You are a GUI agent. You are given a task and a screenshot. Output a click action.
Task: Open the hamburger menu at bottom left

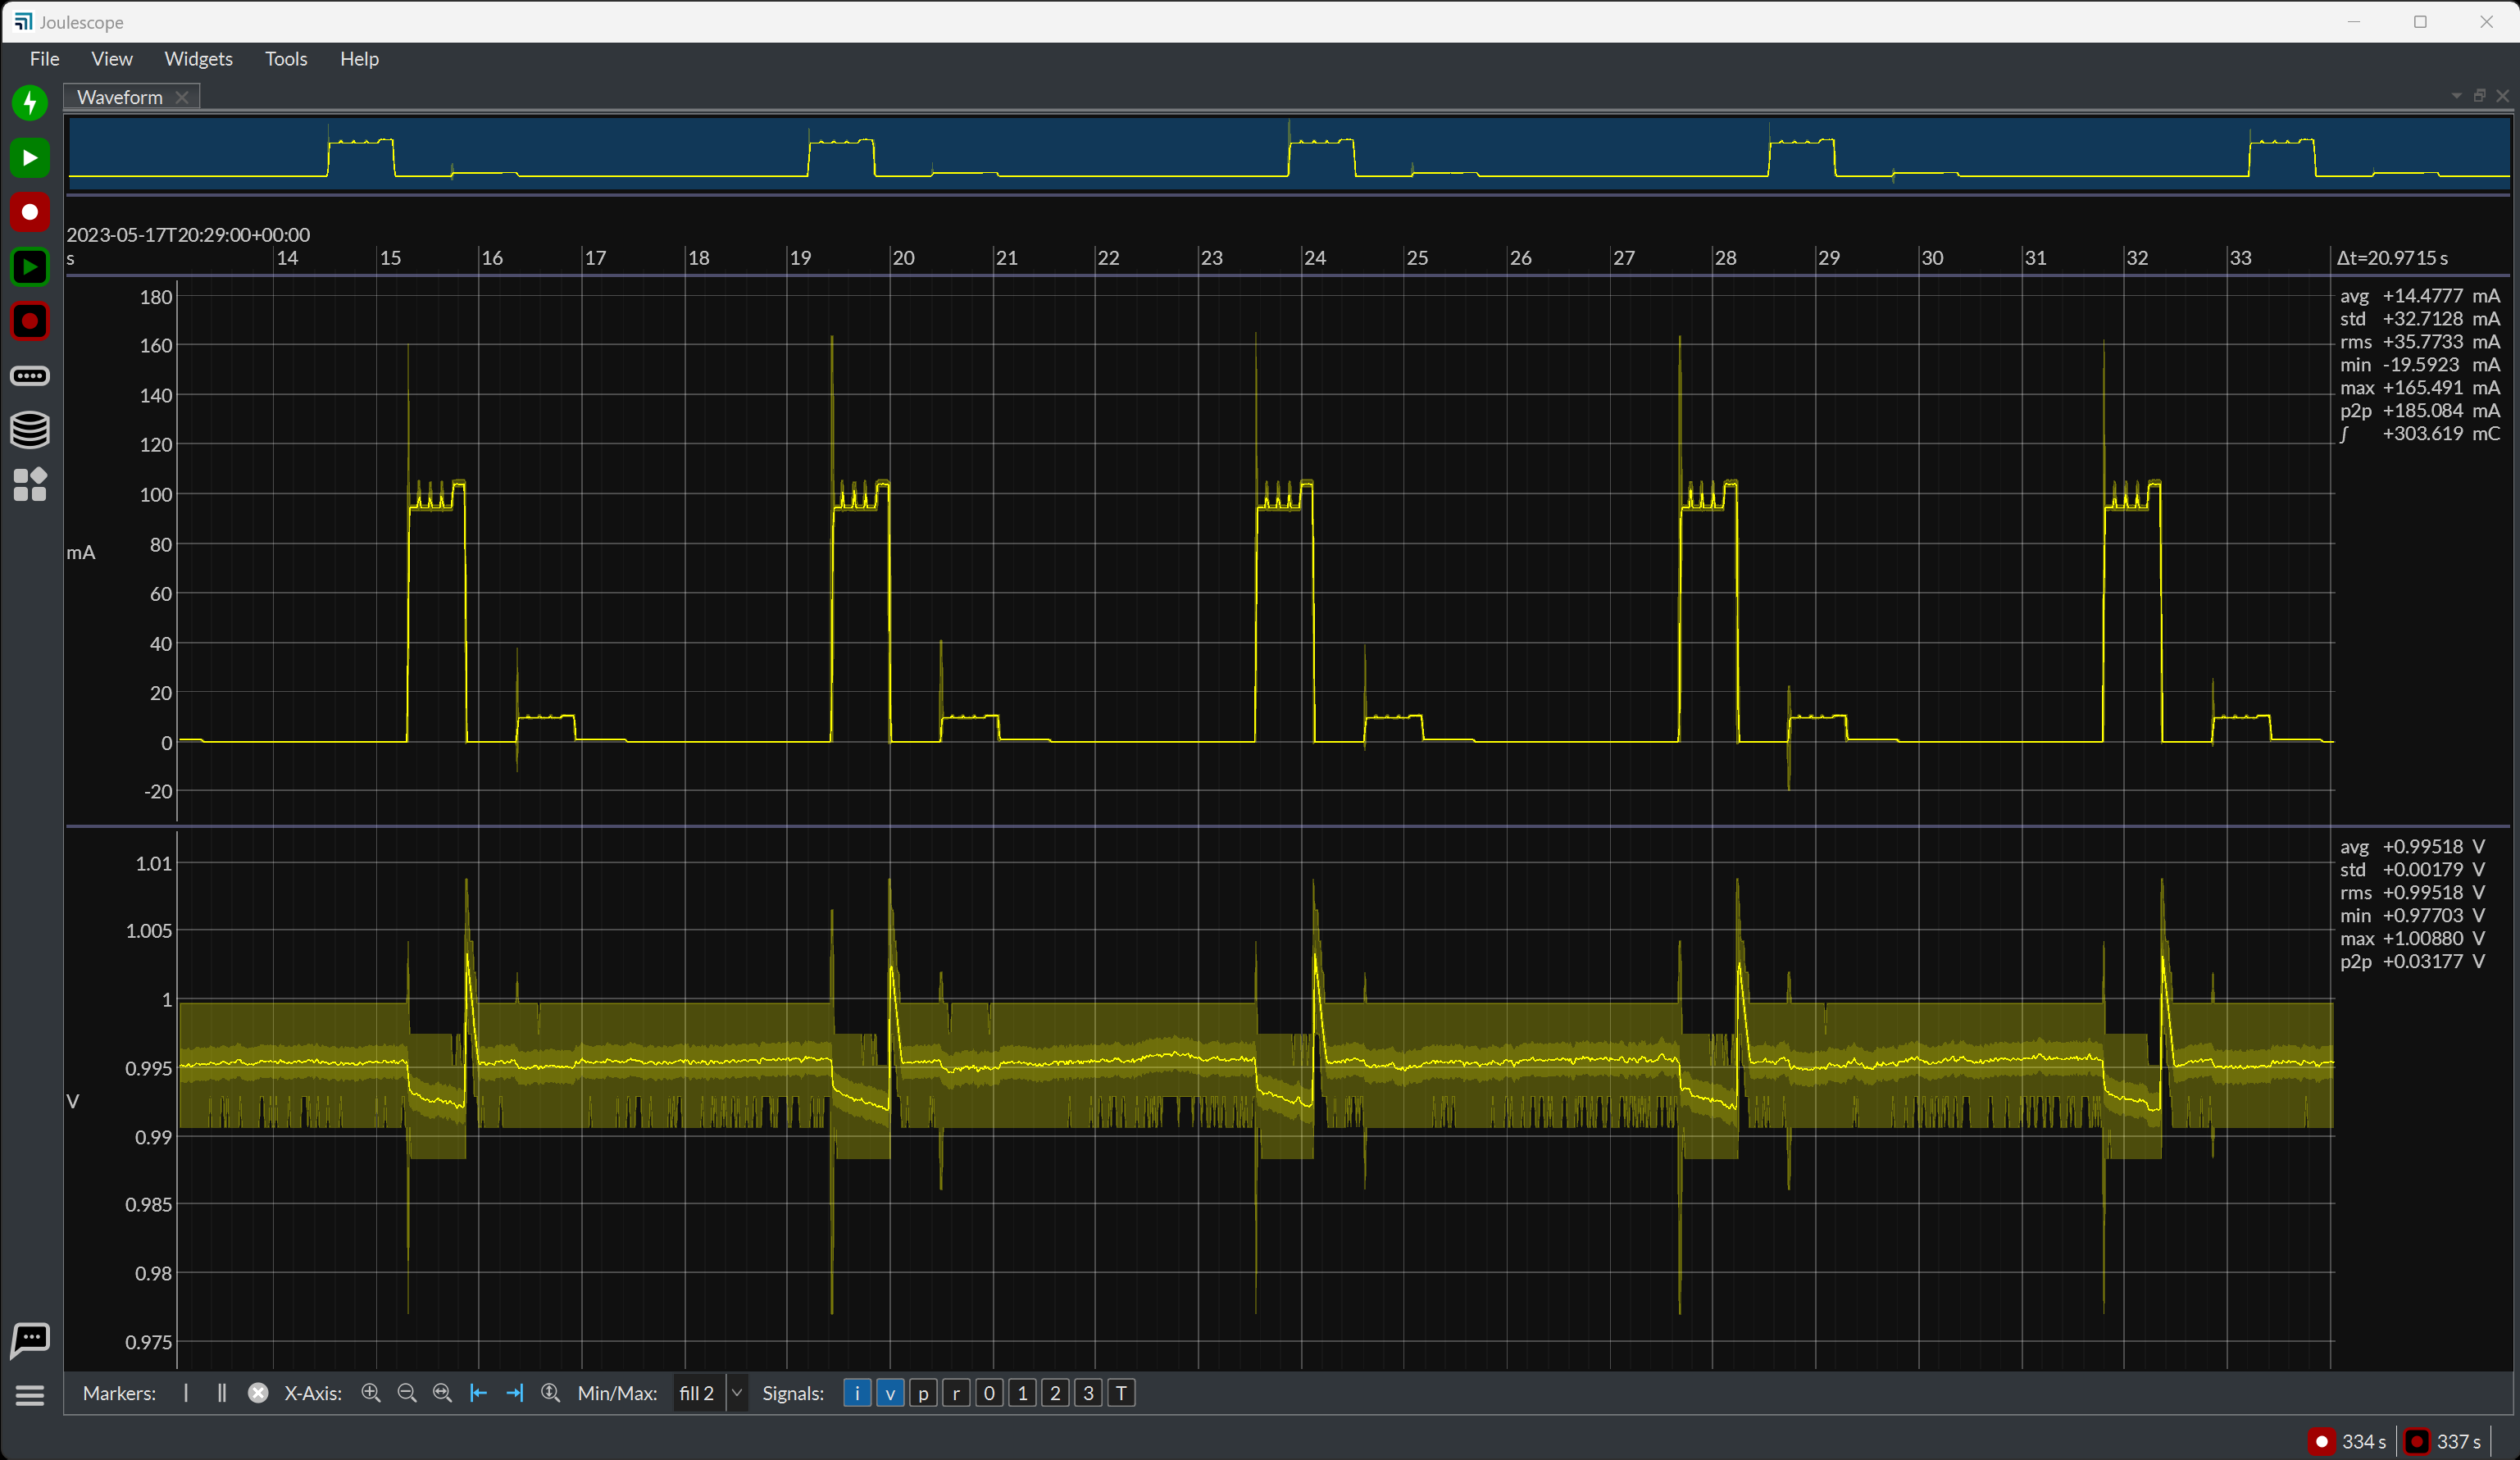(30, 1395)
